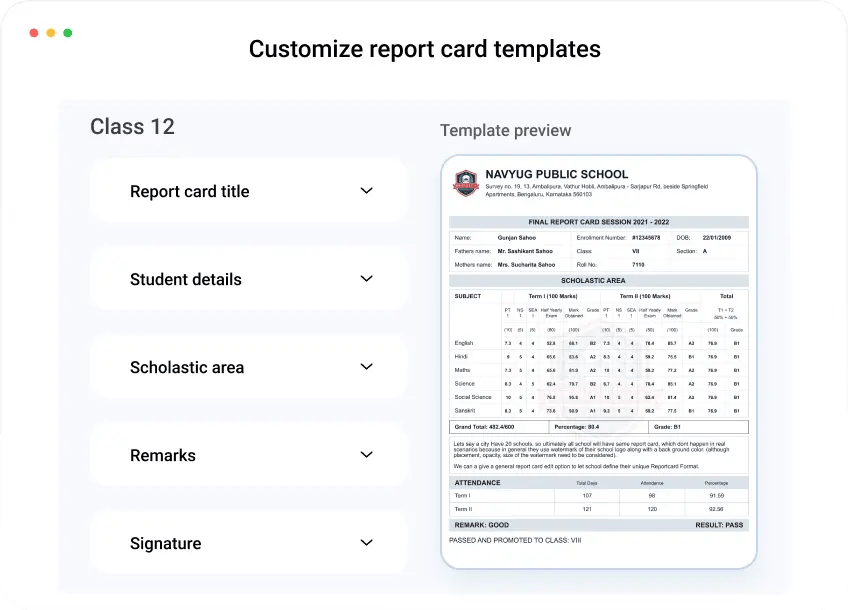Click the SCHOLASTIC AREA header bar
The image size is (848, 610).
tap(597, 281)
